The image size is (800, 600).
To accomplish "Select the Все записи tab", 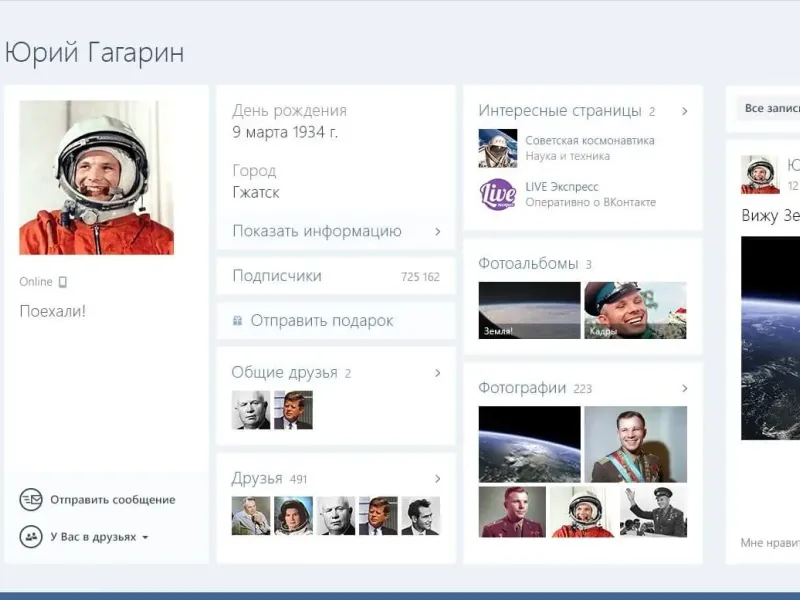I will (x=769, y=108).
